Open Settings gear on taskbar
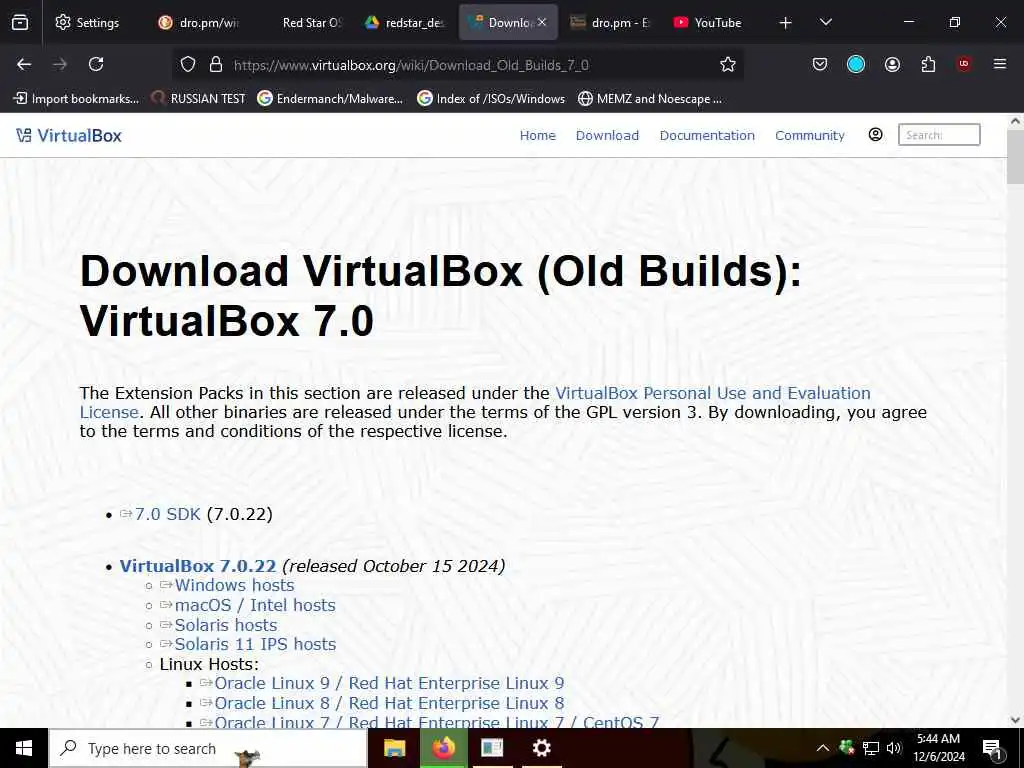 pos(541,748)
